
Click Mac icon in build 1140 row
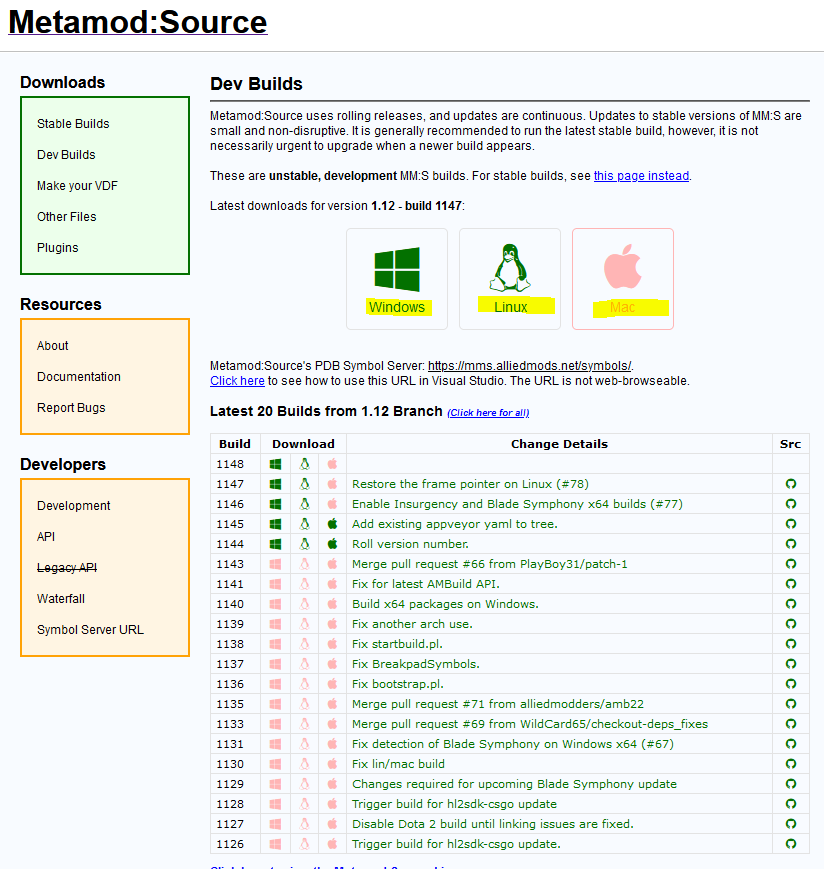[332, 604]
